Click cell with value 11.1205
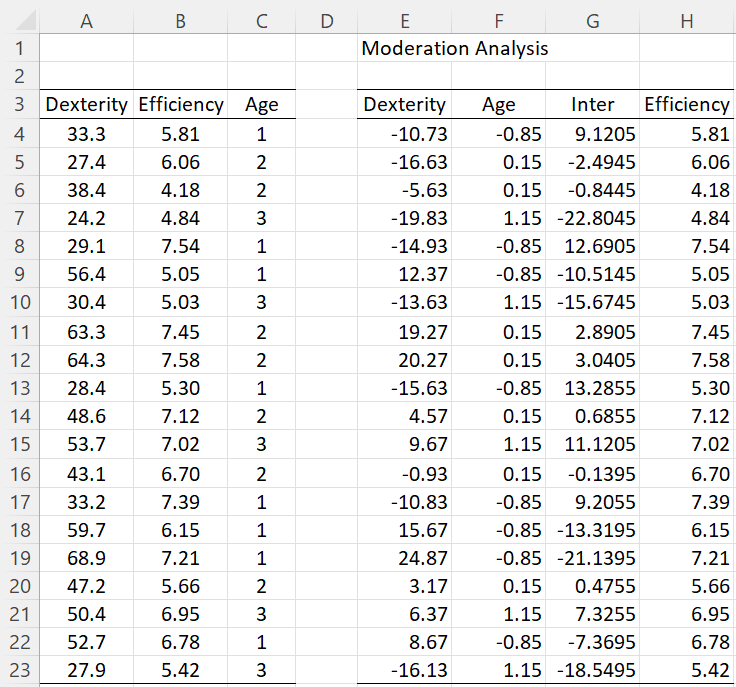The width and height of the screenshot is (736, 687). pos(592,444)
